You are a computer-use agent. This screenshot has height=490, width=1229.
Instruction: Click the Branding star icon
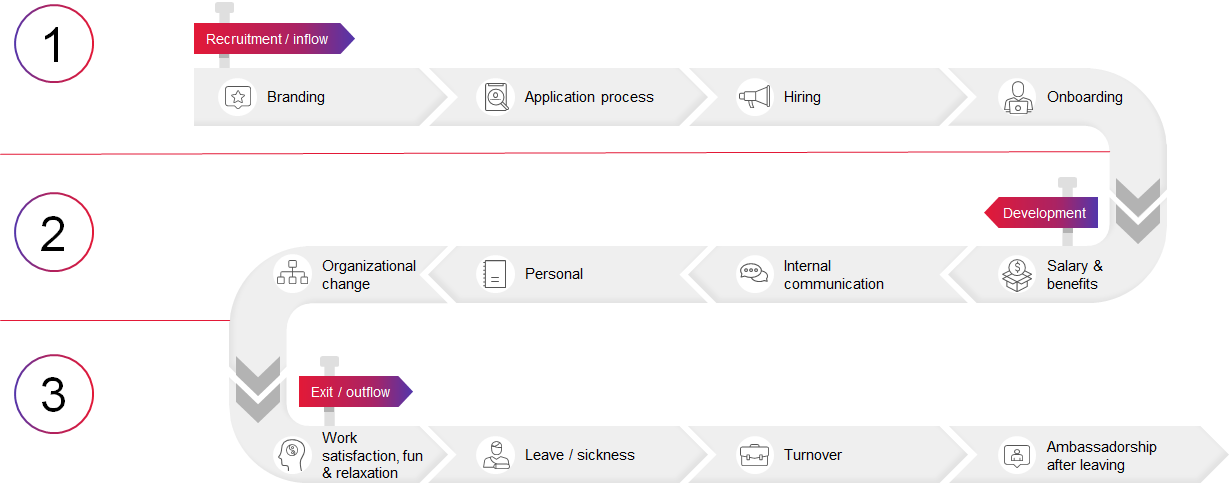tap(237, 97)
